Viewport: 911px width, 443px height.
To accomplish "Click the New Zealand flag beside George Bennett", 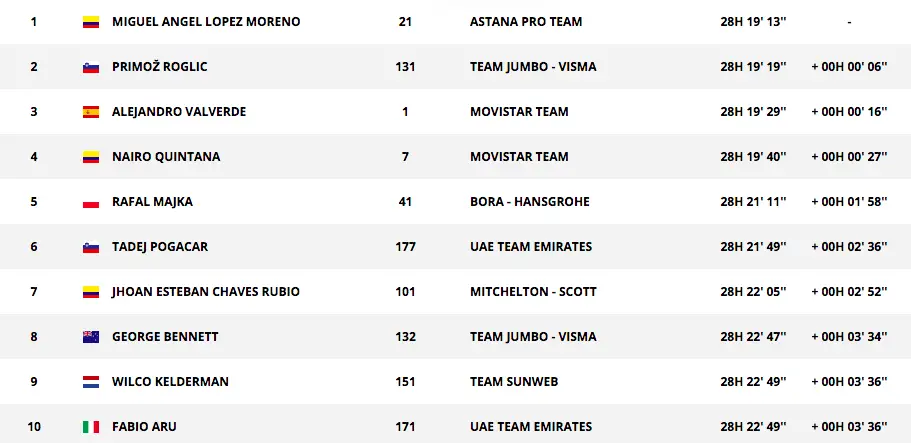I will (x=91, y=337).
